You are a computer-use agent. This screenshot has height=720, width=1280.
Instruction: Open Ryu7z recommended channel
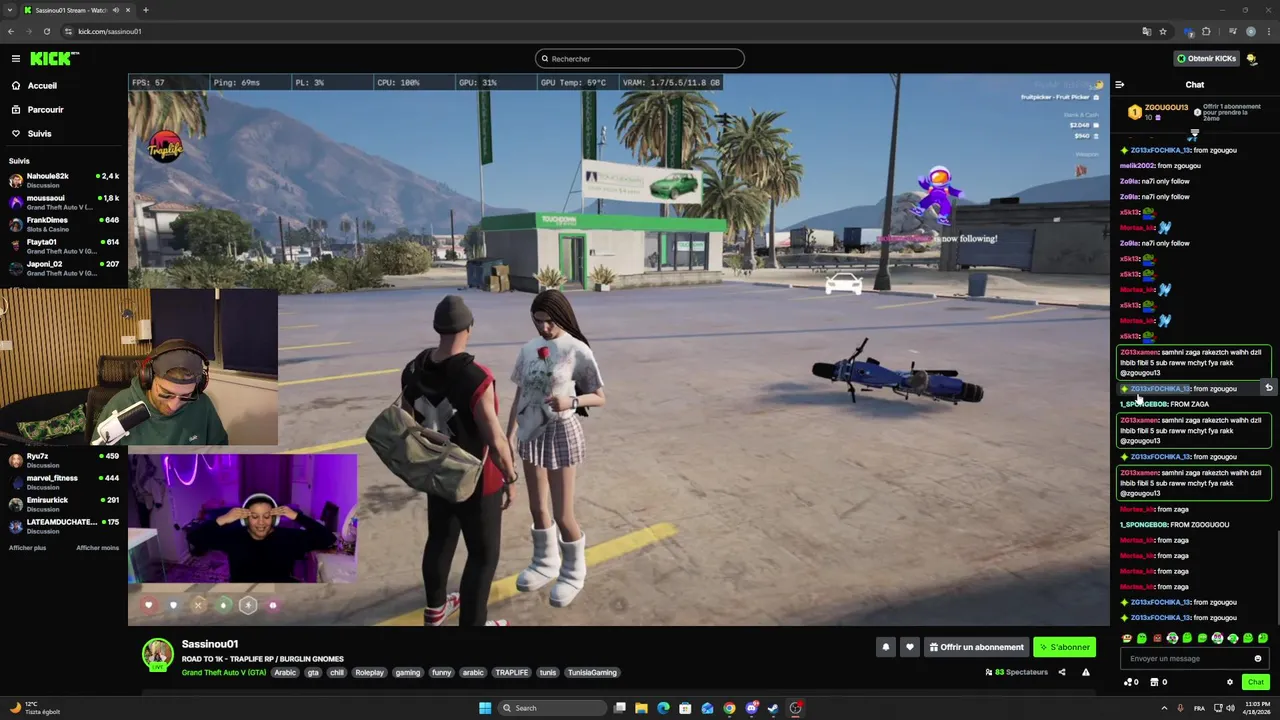[64, 461]
